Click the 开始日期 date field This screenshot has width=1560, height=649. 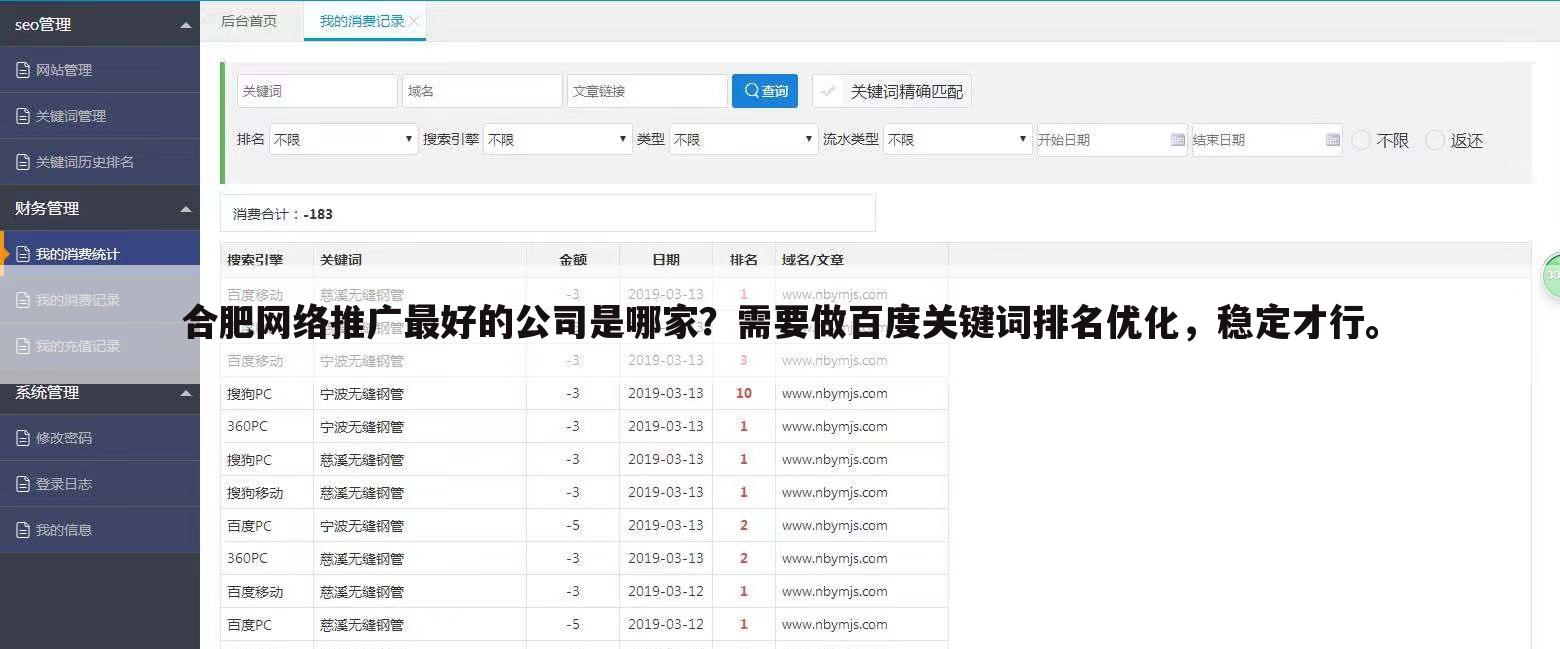coord(1112,140)
